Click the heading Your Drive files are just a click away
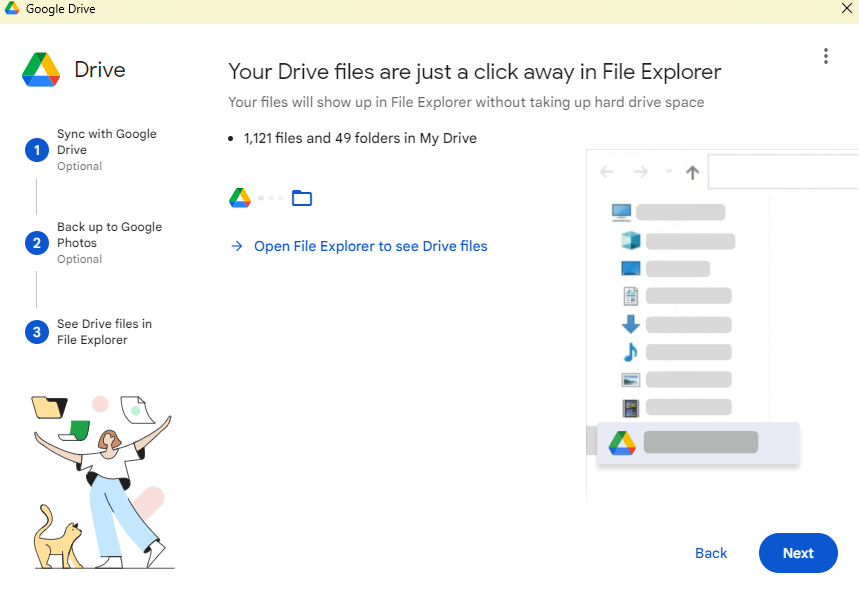Screen dimensions: 859x589 474,72
